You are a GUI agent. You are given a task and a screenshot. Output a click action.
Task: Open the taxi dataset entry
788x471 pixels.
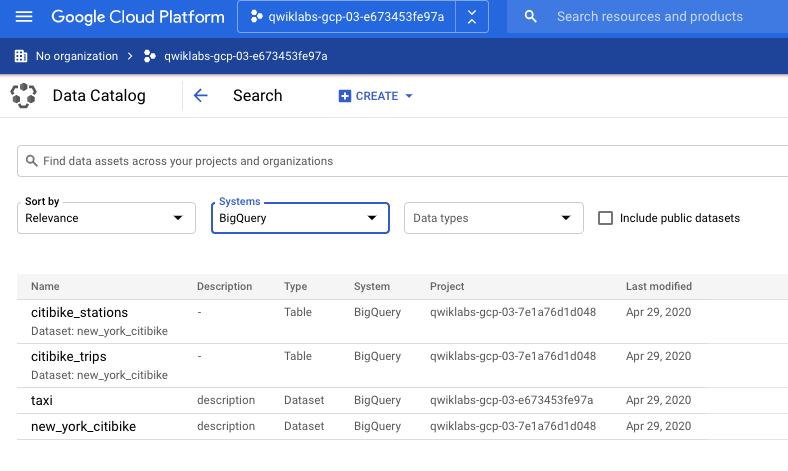click(x=42, y=401)
